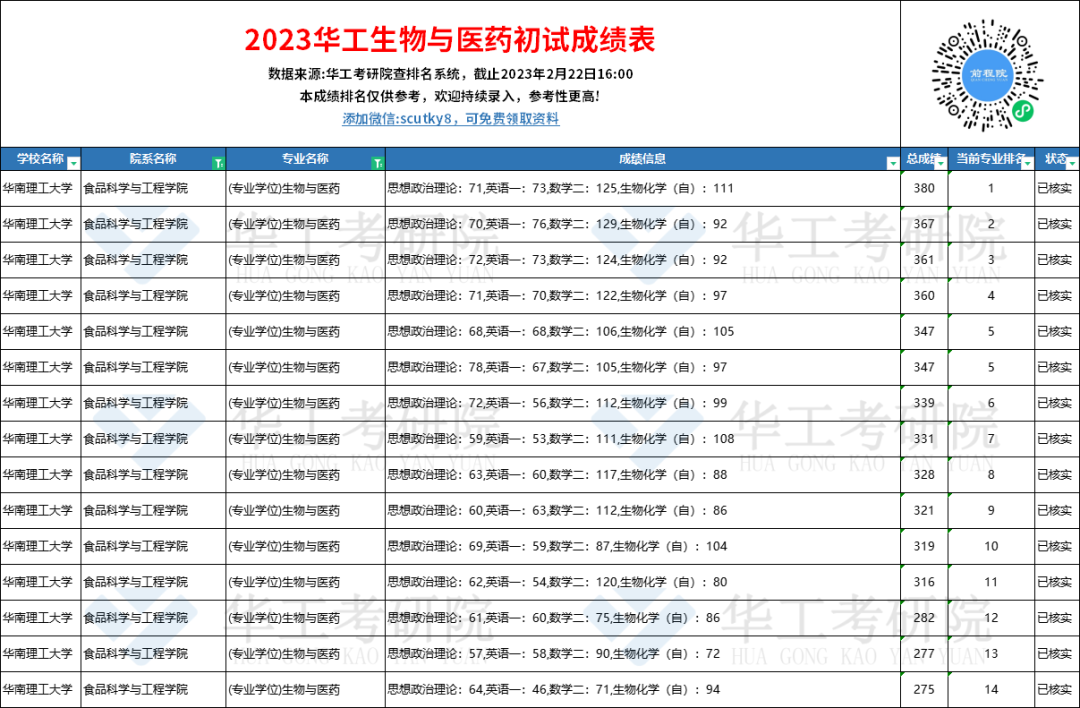Select the total score cell 380
1080x708 pixels.
924,188
